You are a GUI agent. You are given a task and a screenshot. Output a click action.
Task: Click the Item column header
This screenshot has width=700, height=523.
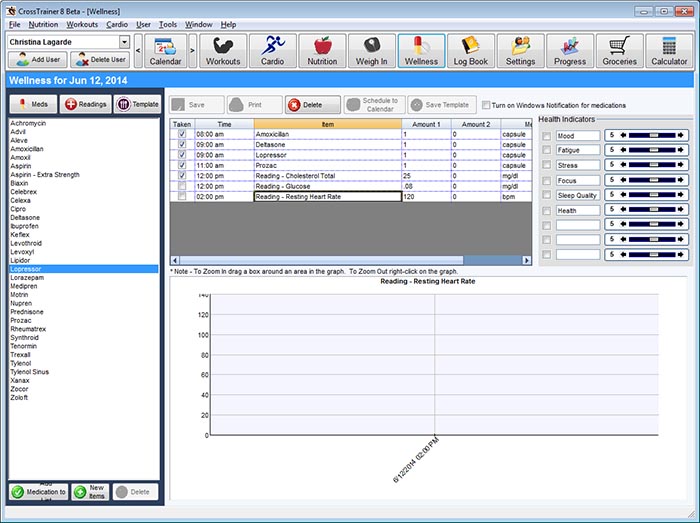pos(328,124)
